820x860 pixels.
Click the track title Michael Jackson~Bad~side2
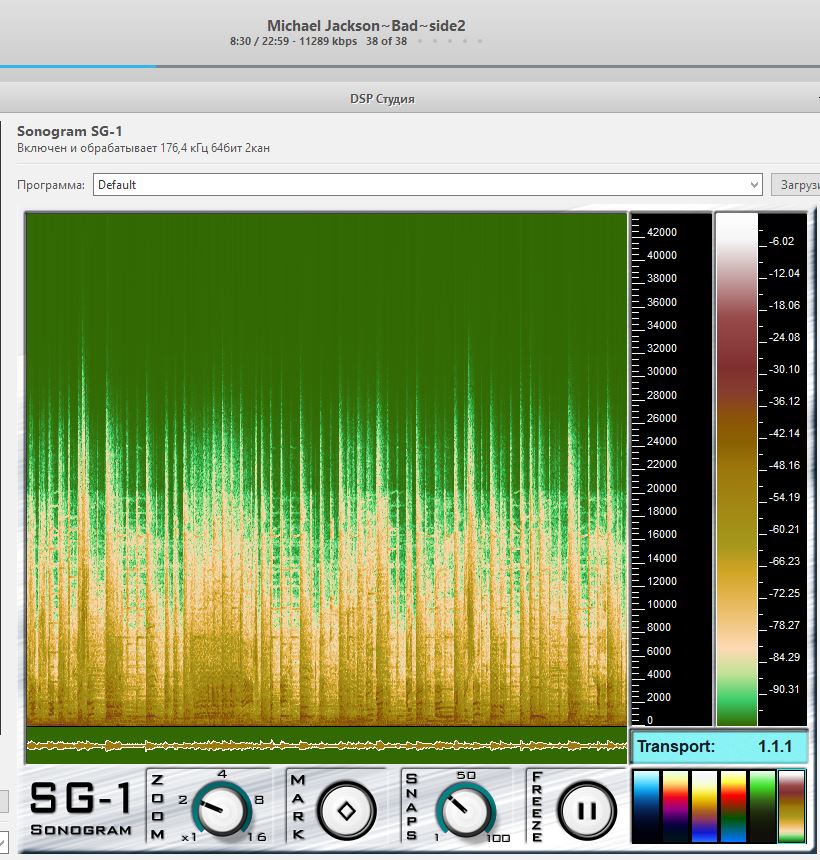[366, 25]
